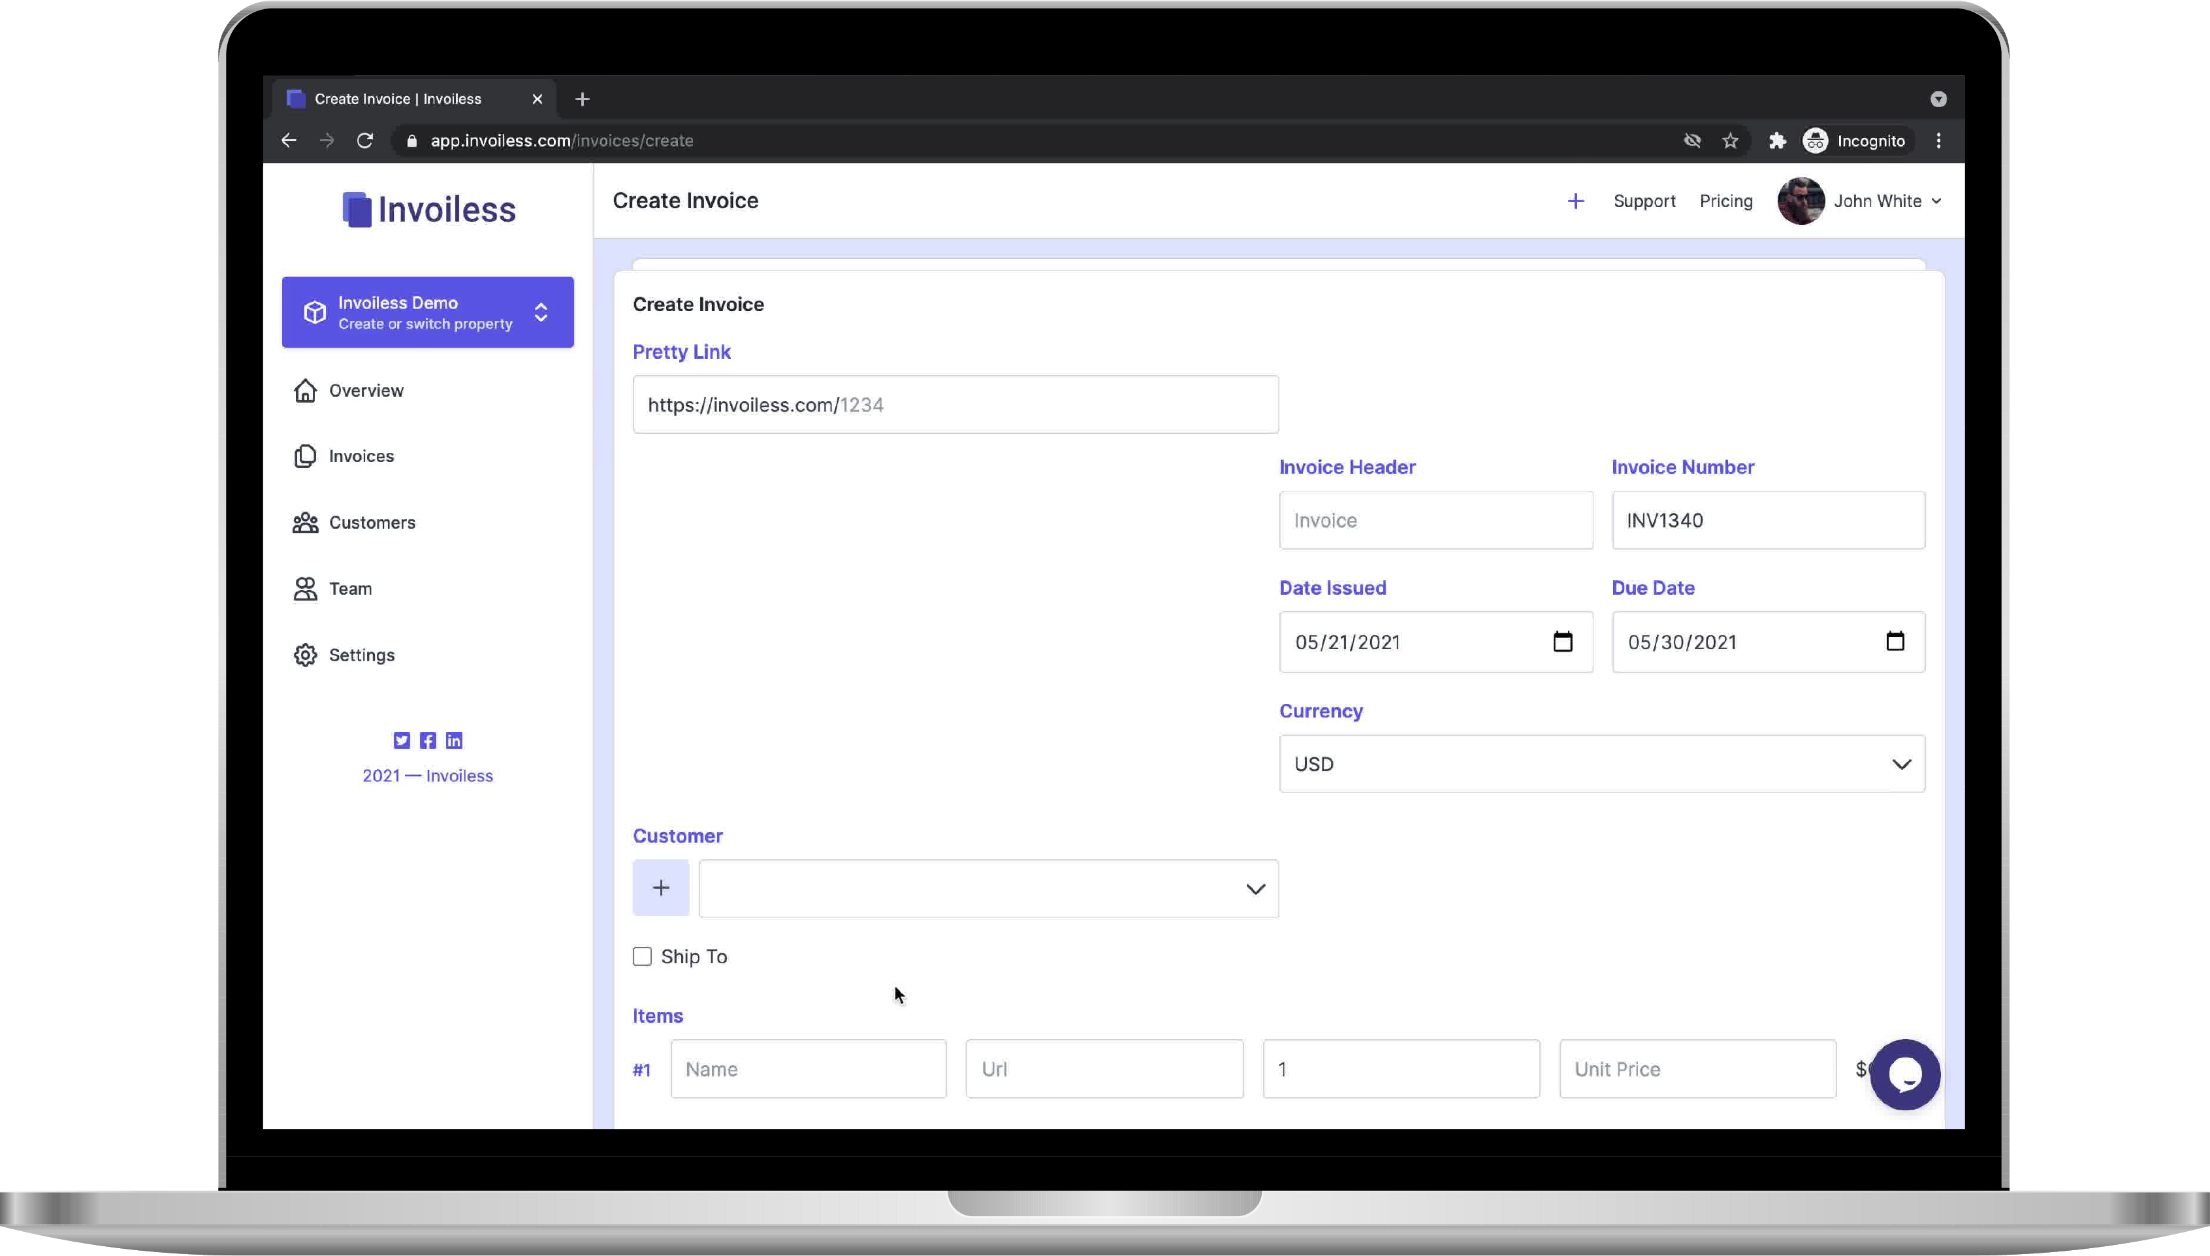The image size is (2210, 1256).
Task: Open the Invoiless Facebook page
Action: click(x=428, y=740)
